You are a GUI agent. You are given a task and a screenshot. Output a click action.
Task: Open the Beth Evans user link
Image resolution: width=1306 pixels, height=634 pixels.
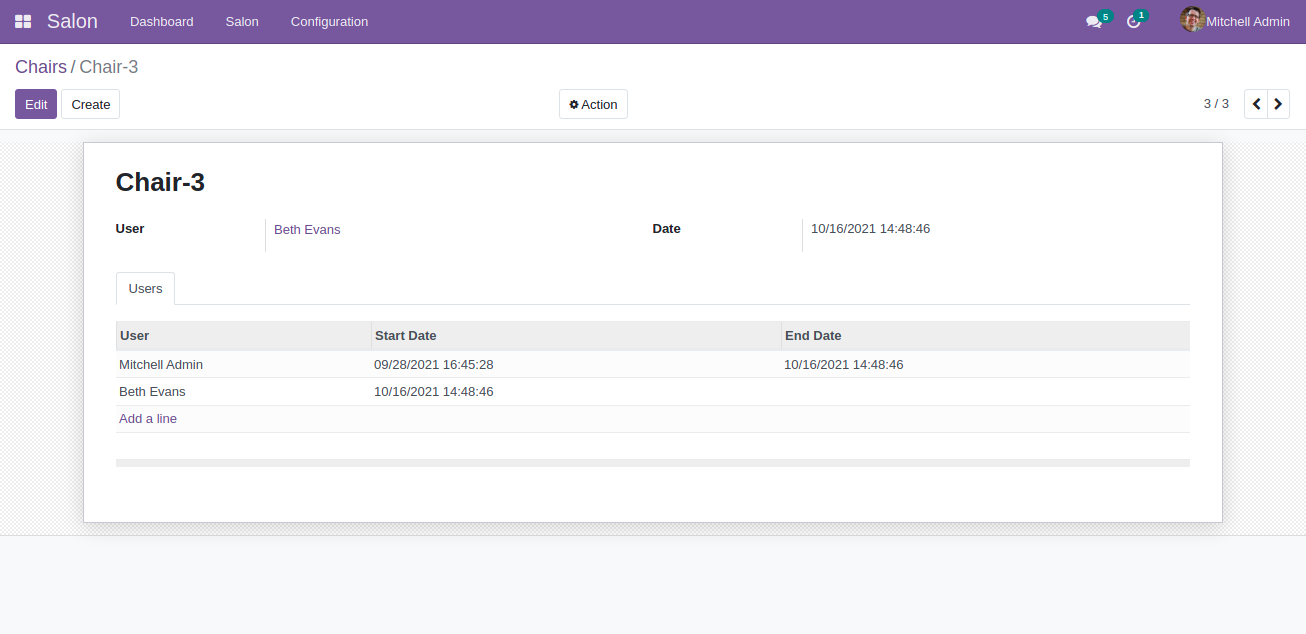coord(307,230)
